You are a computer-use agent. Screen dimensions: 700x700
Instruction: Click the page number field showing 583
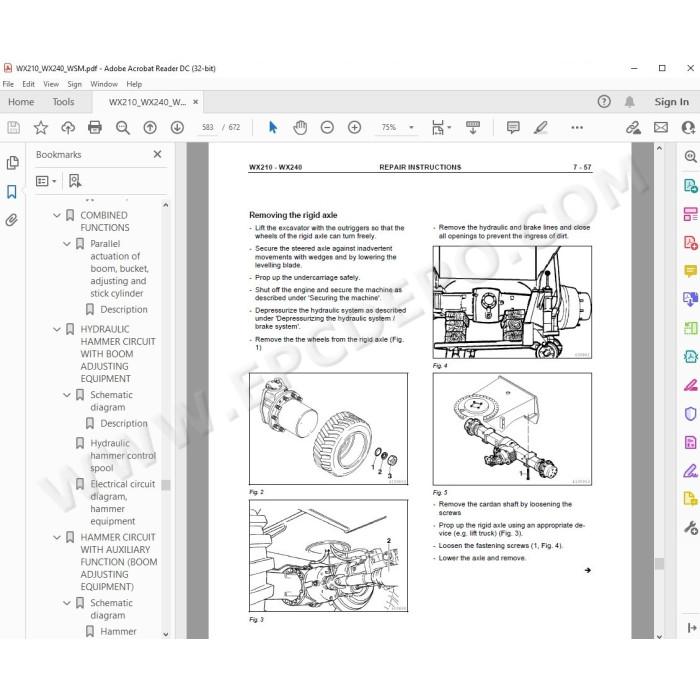[x=208, y=128]
